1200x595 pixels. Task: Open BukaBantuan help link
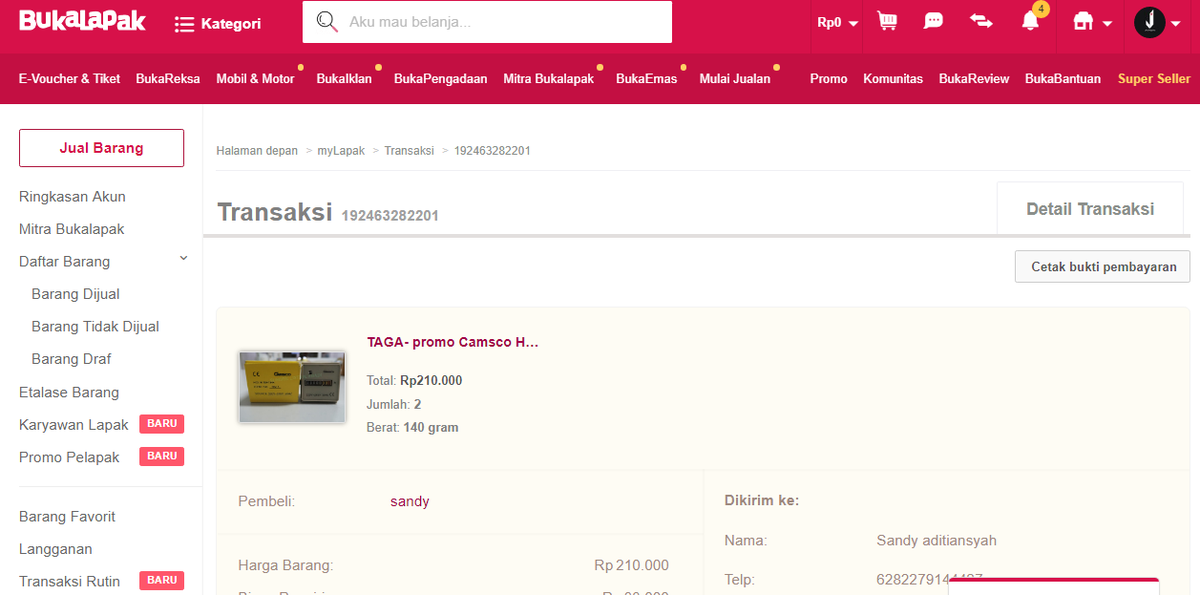coord(1063,78)
